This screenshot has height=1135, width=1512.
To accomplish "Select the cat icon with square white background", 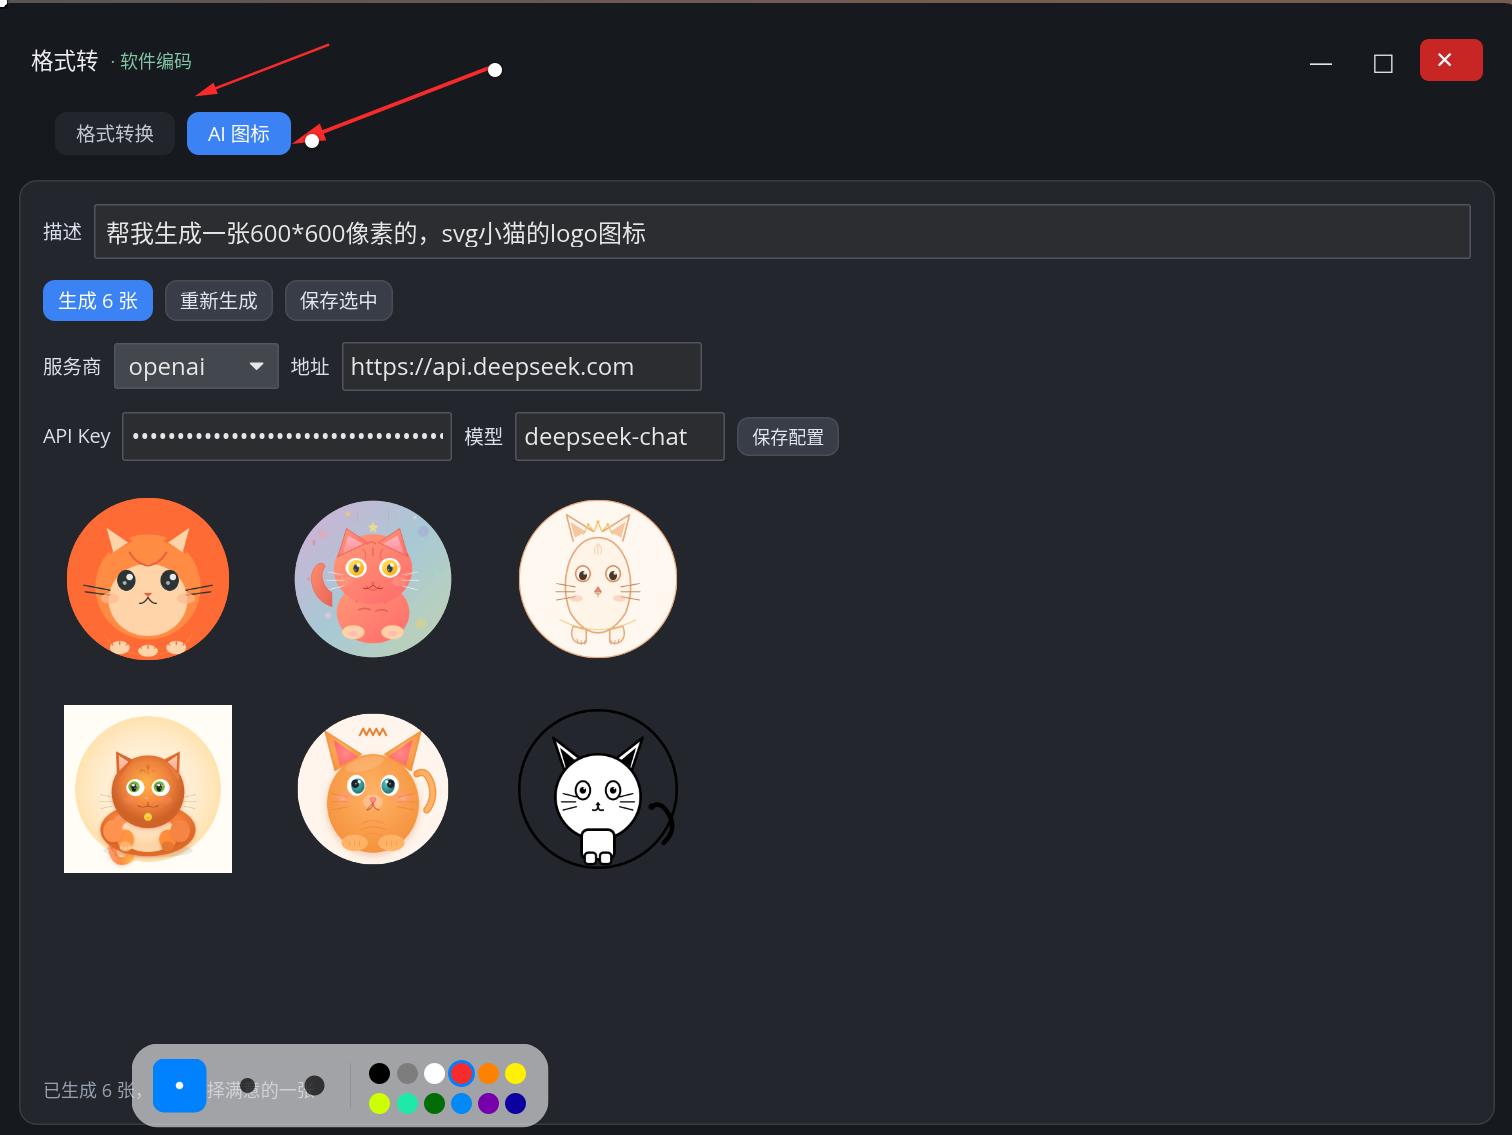I will [x=148, y=789].
